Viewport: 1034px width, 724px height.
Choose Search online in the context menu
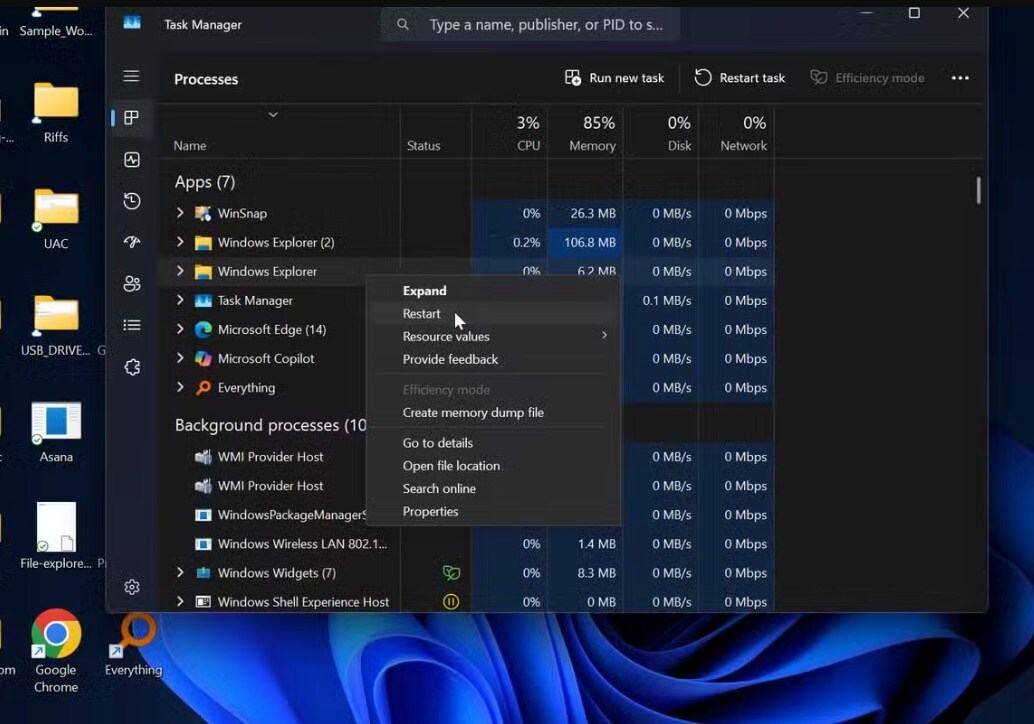[440, 488]
